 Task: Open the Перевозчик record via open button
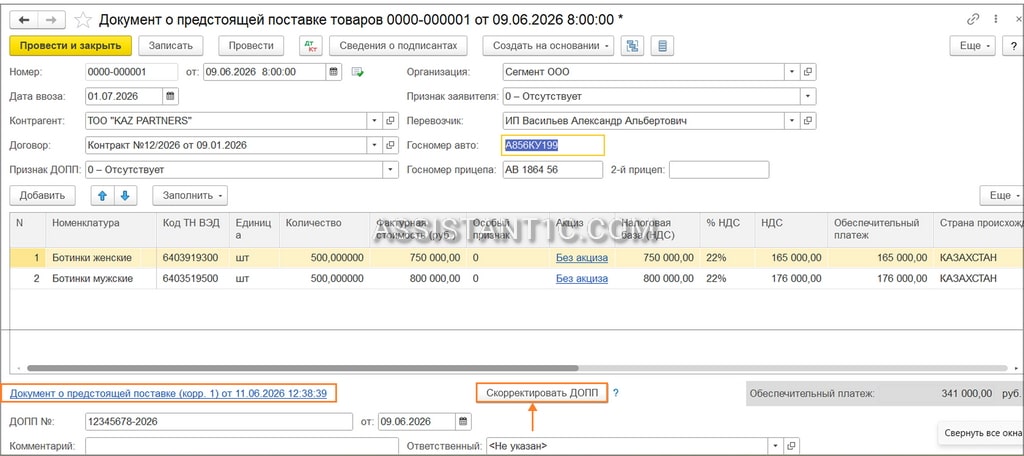[x=808, y=121]
